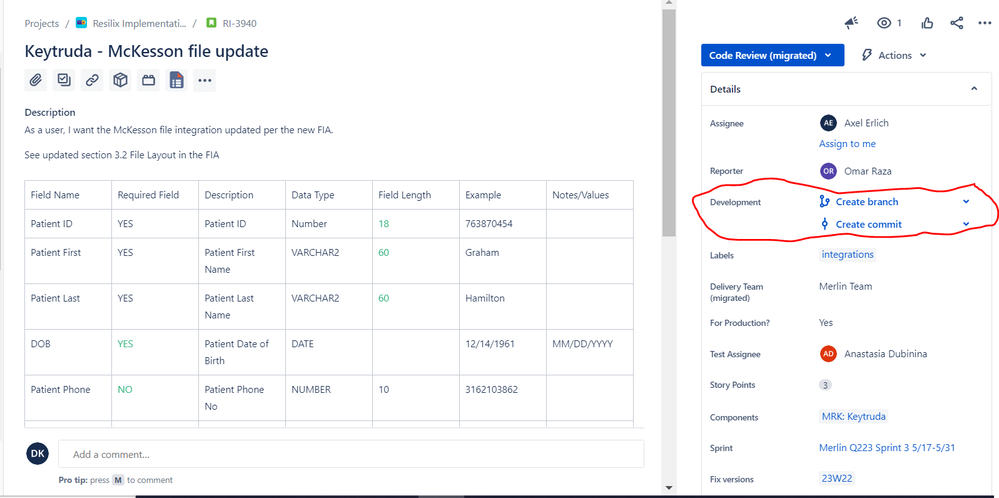Click Story Points value 3
999x498 pixels.
click(x=825, y=385)
